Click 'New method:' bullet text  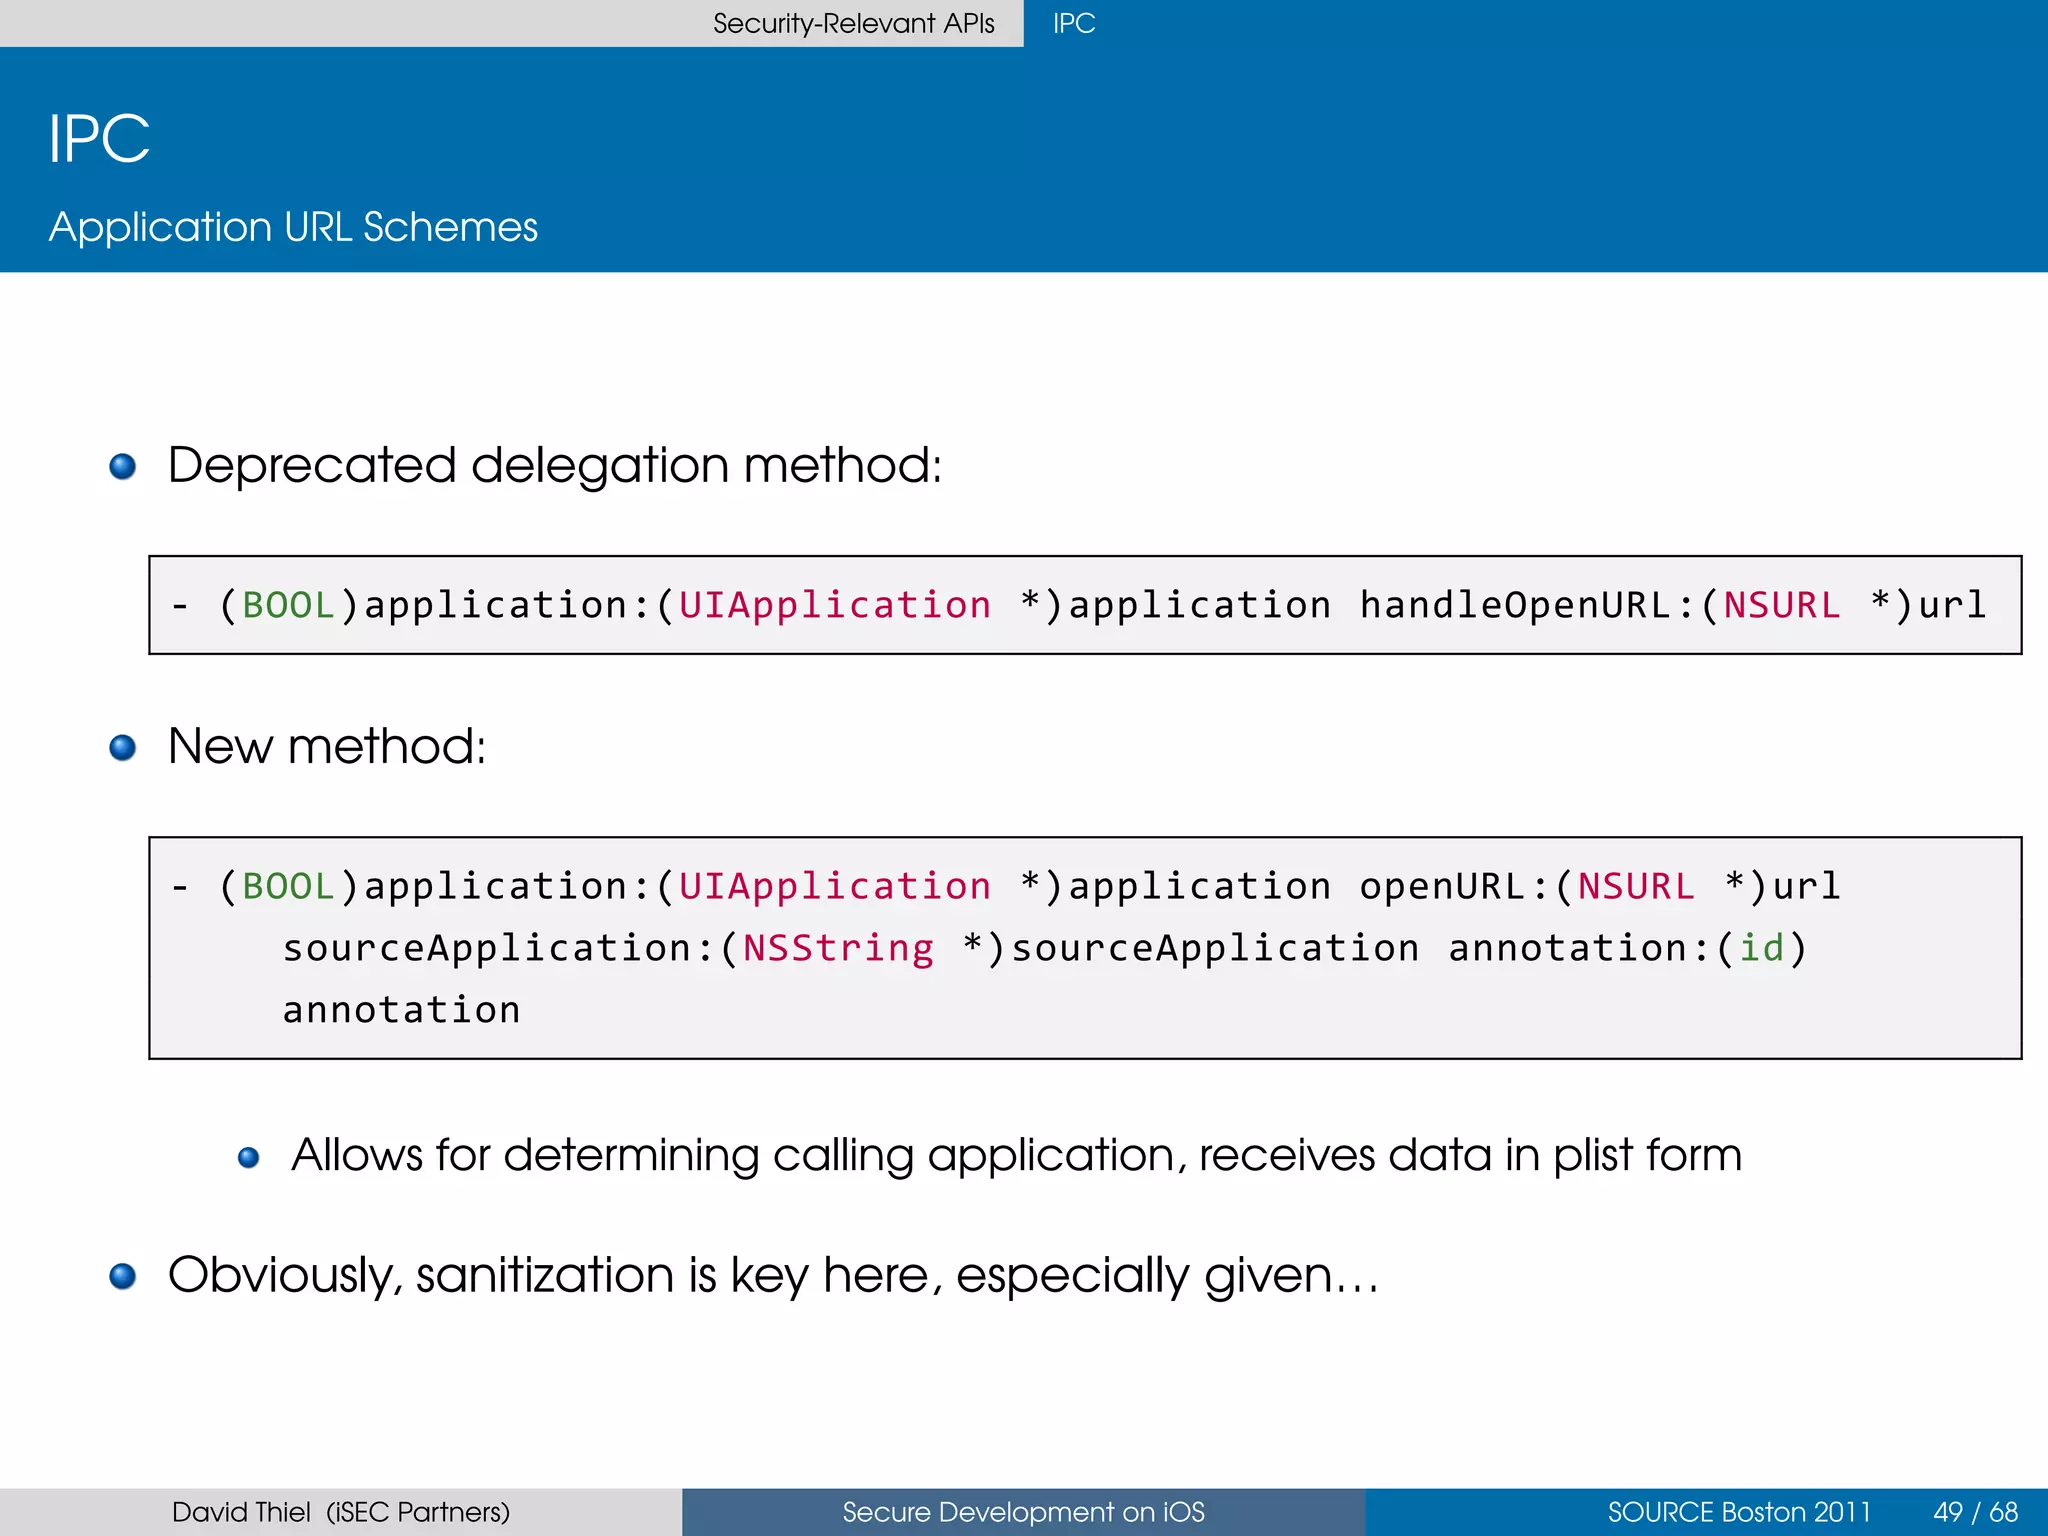click(x=327, y=746)
